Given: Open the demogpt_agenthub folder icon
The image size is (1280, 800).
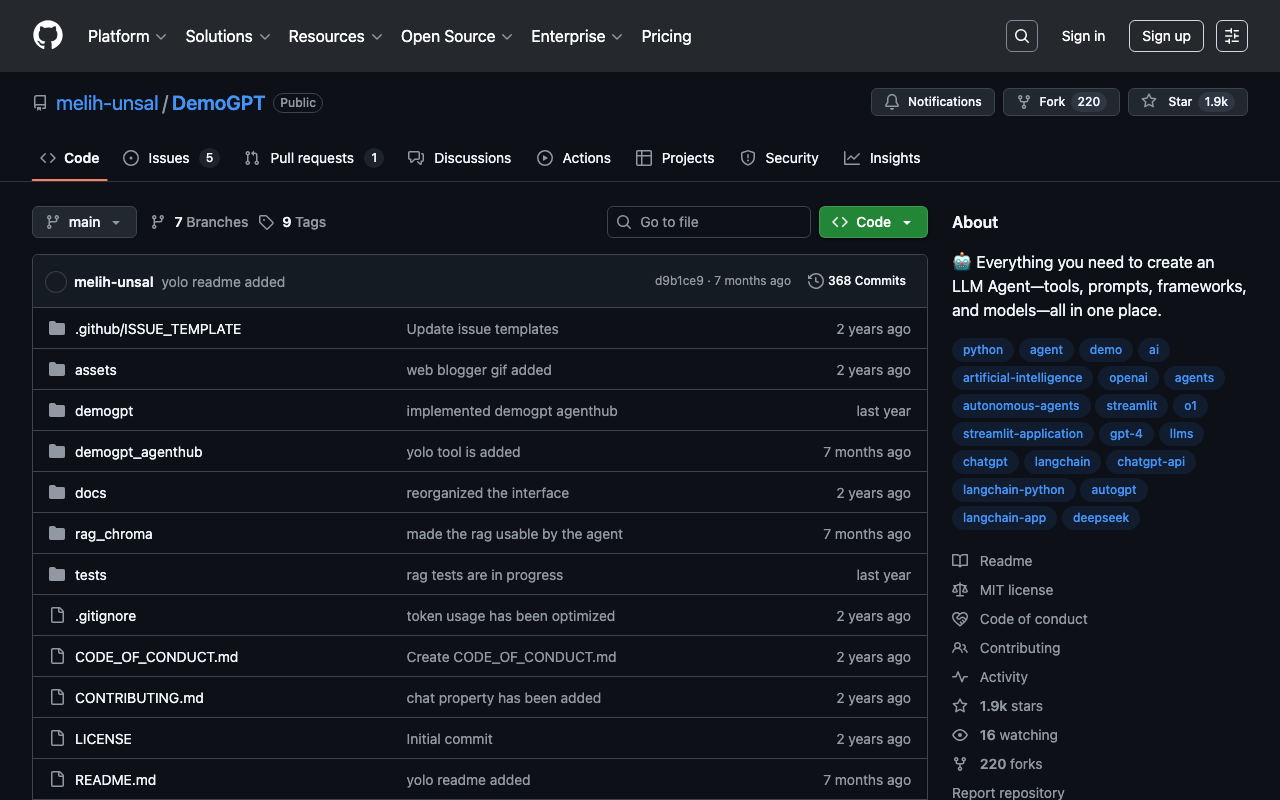Looking at the screenshot, I should (57, 452).
